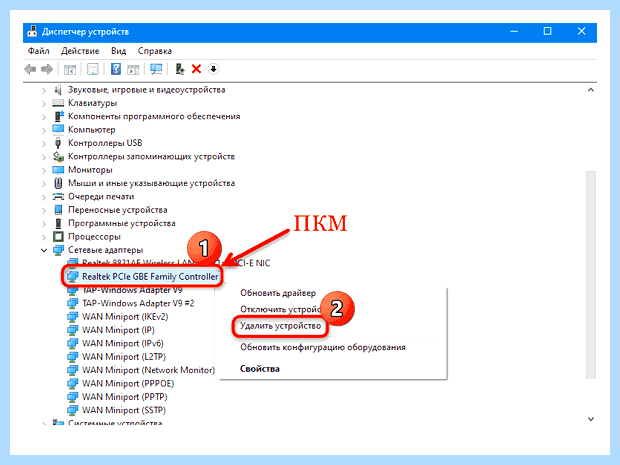Expand the Мониторы node
620x465 pixels.
(x=44, y=170)
